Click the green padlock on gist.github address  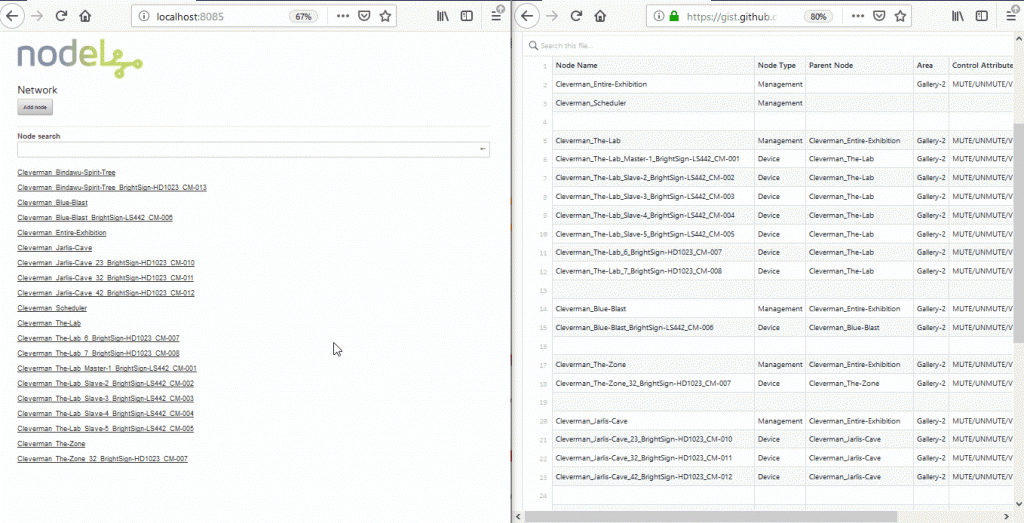[x=674, y=17]
